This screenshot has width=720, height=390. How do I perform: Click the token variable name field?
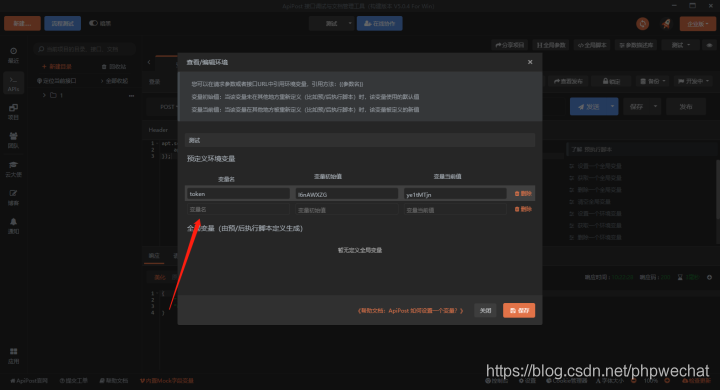tap(238, 194)
